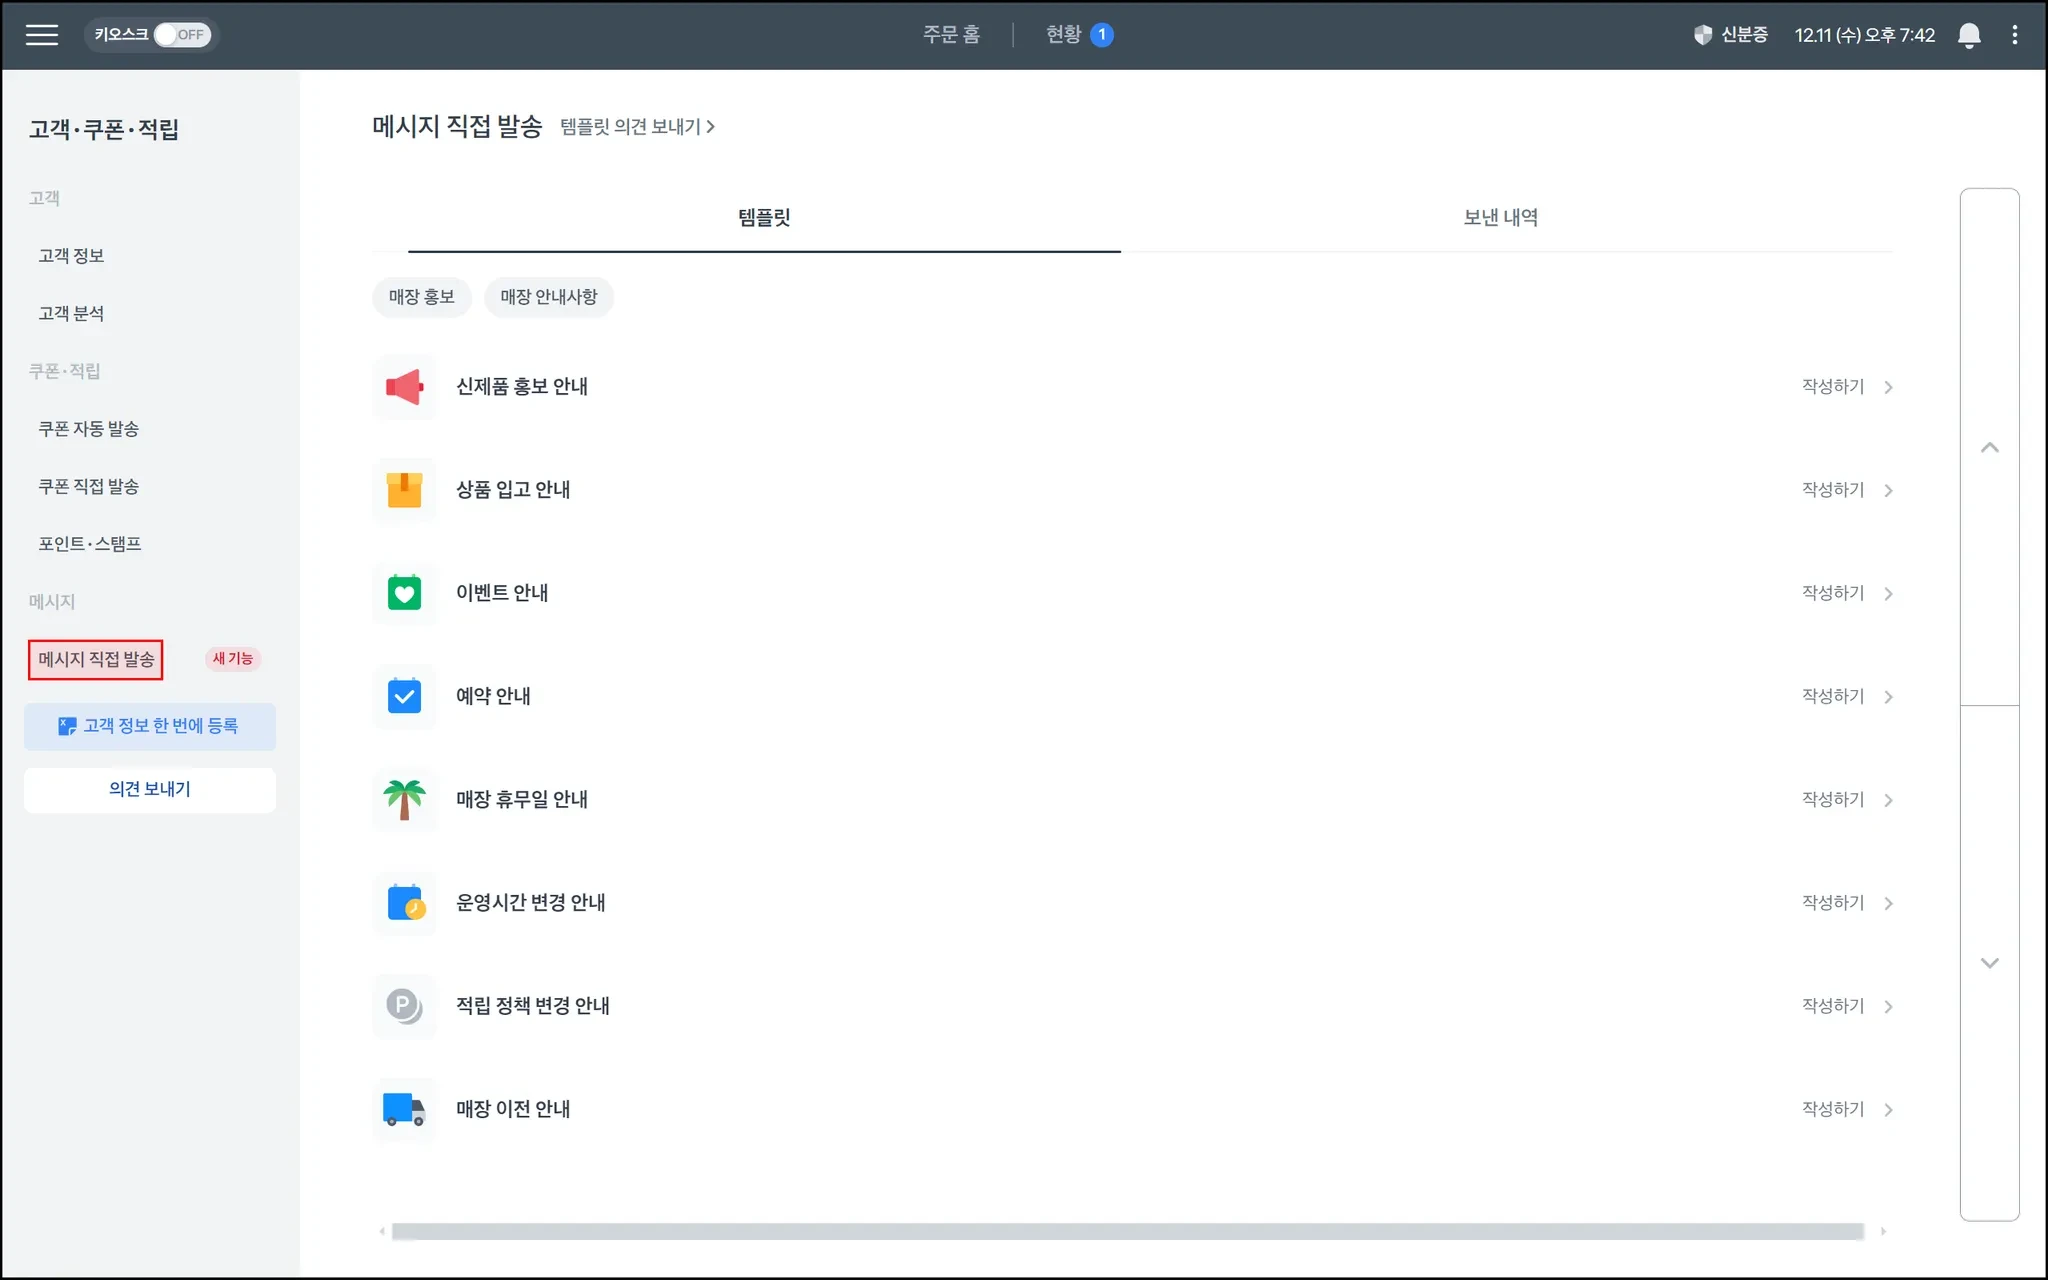Switch to the 보낸 내역 tab

(1500, 218)
